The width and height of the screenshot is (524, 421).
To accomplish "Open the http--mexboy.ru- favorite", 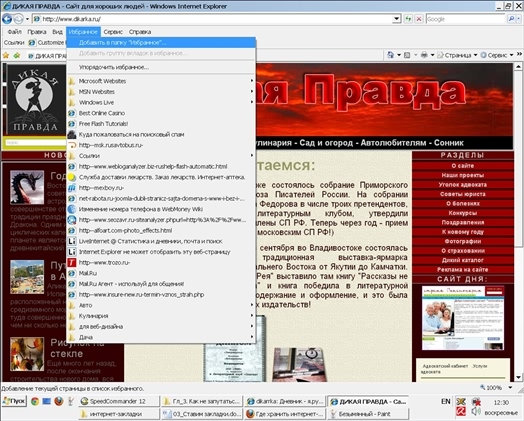I will click(161, 188).
